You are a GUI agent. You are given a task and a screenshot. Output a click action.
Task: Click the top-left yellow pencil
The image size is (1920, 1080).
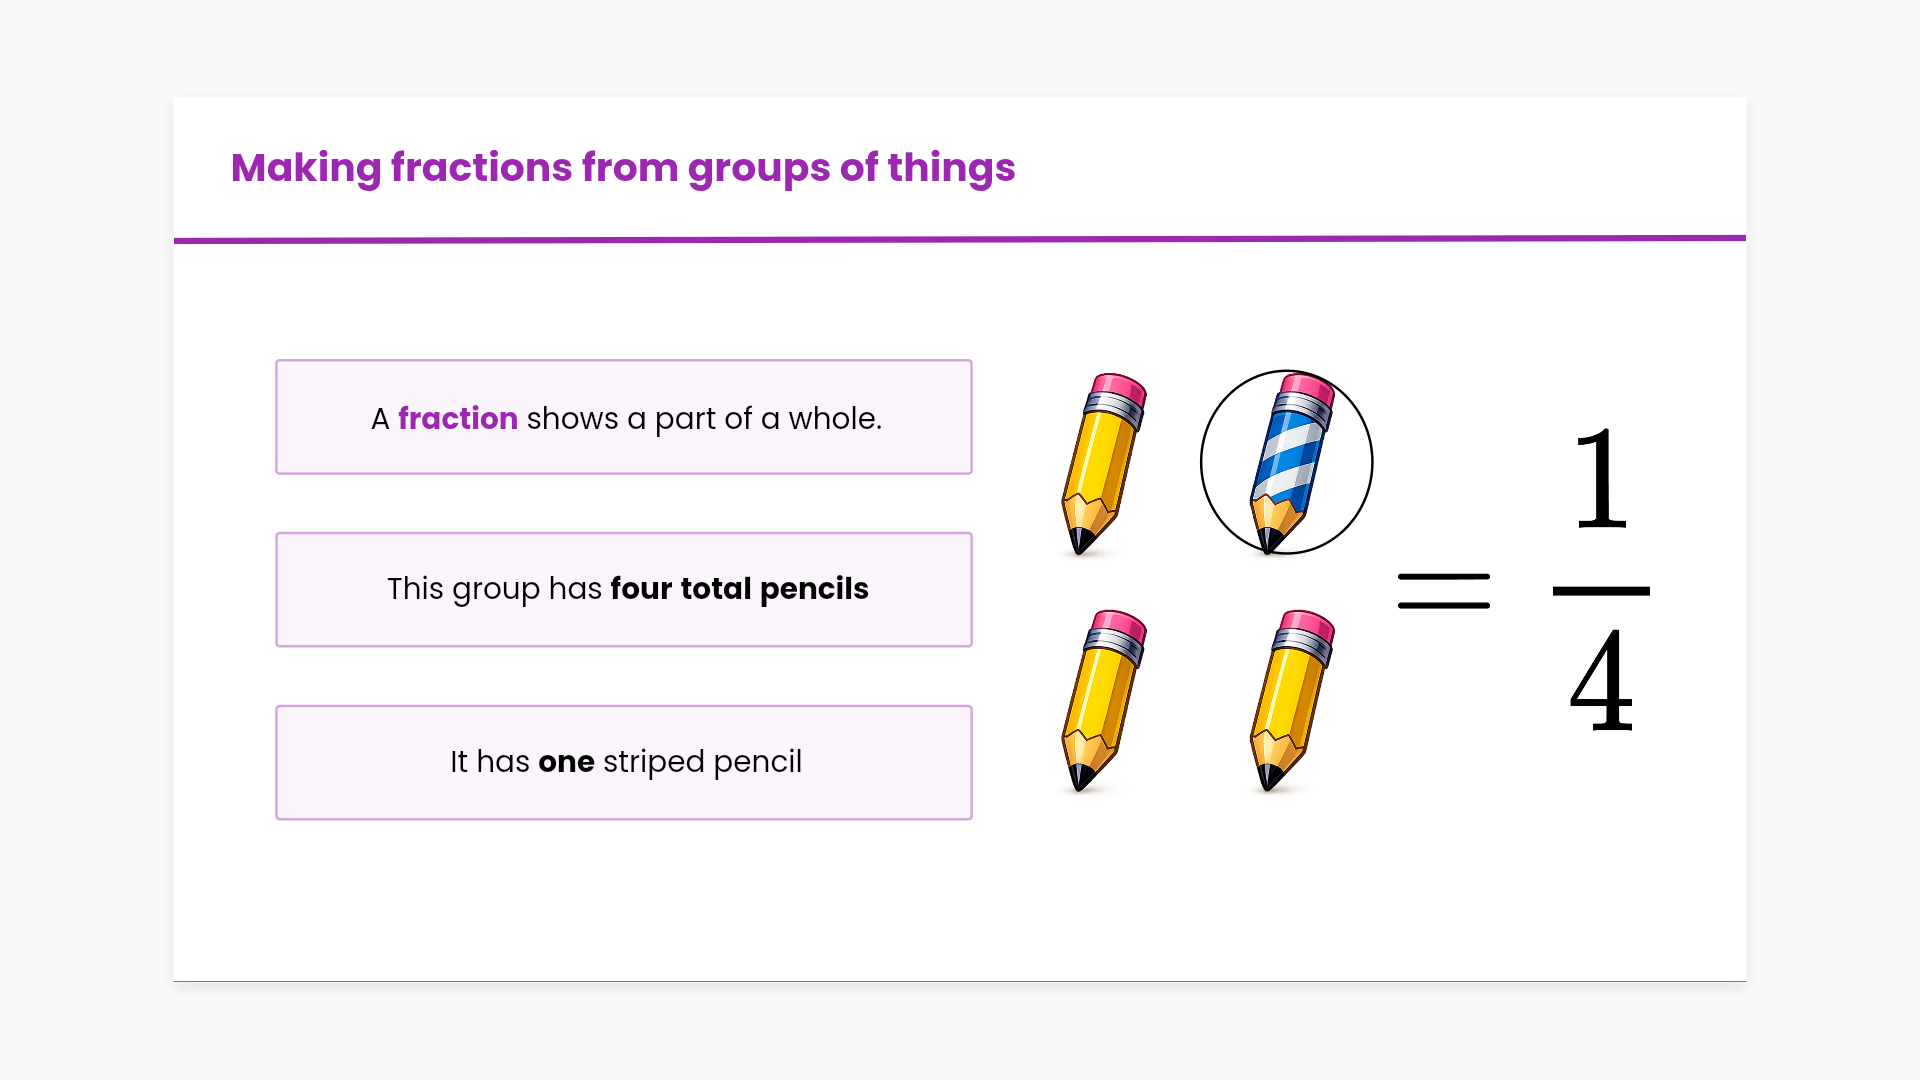(1101, 463)
